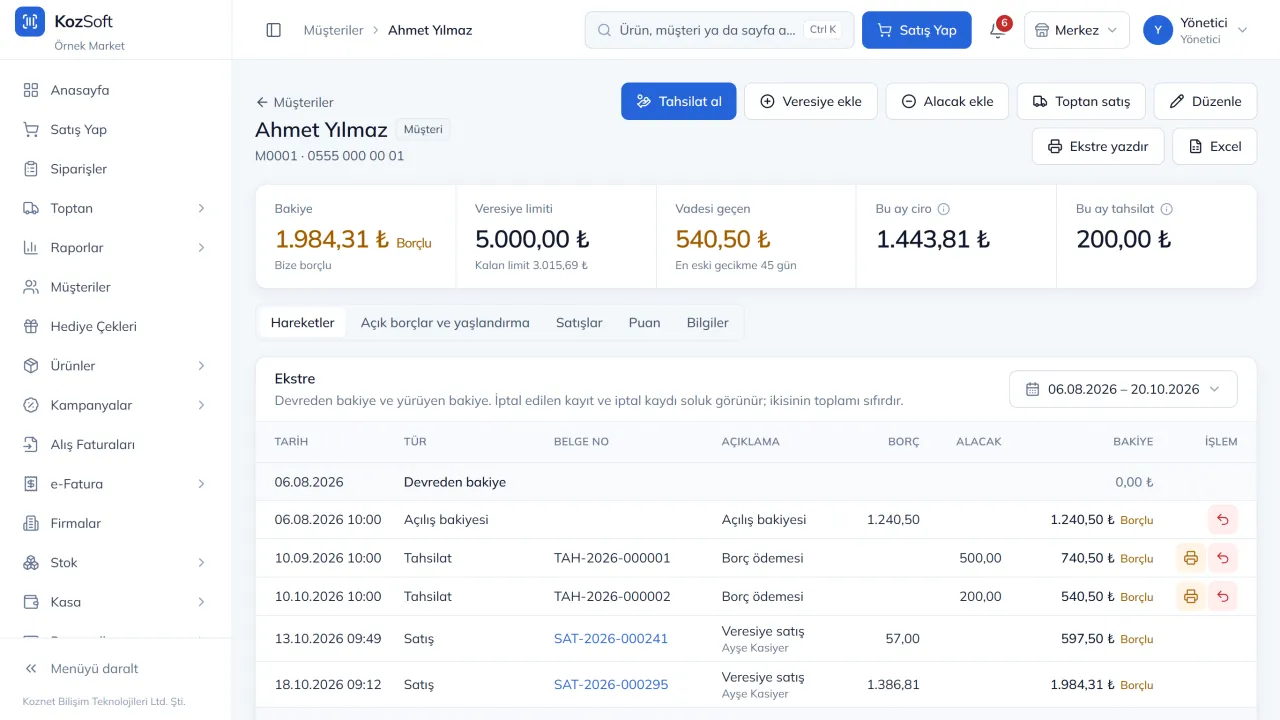1280x720 pixels.
Task: Export to Excel
Action: click(x=1214, y=146)
